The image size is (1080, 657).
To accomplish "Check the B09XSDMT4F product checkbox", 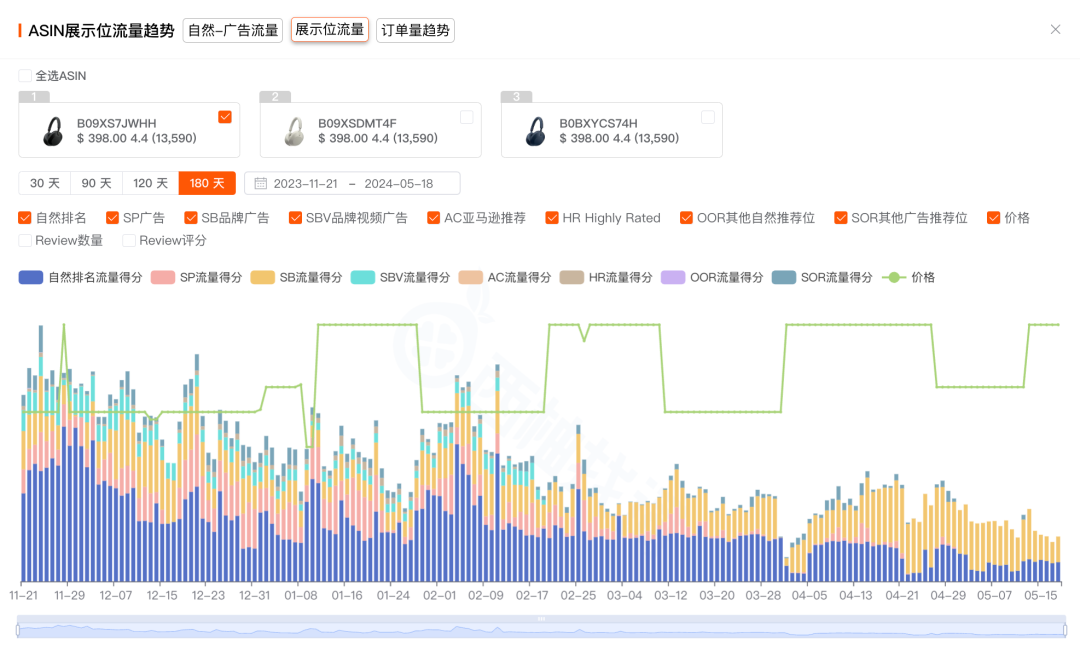I will tap(466, 117).
